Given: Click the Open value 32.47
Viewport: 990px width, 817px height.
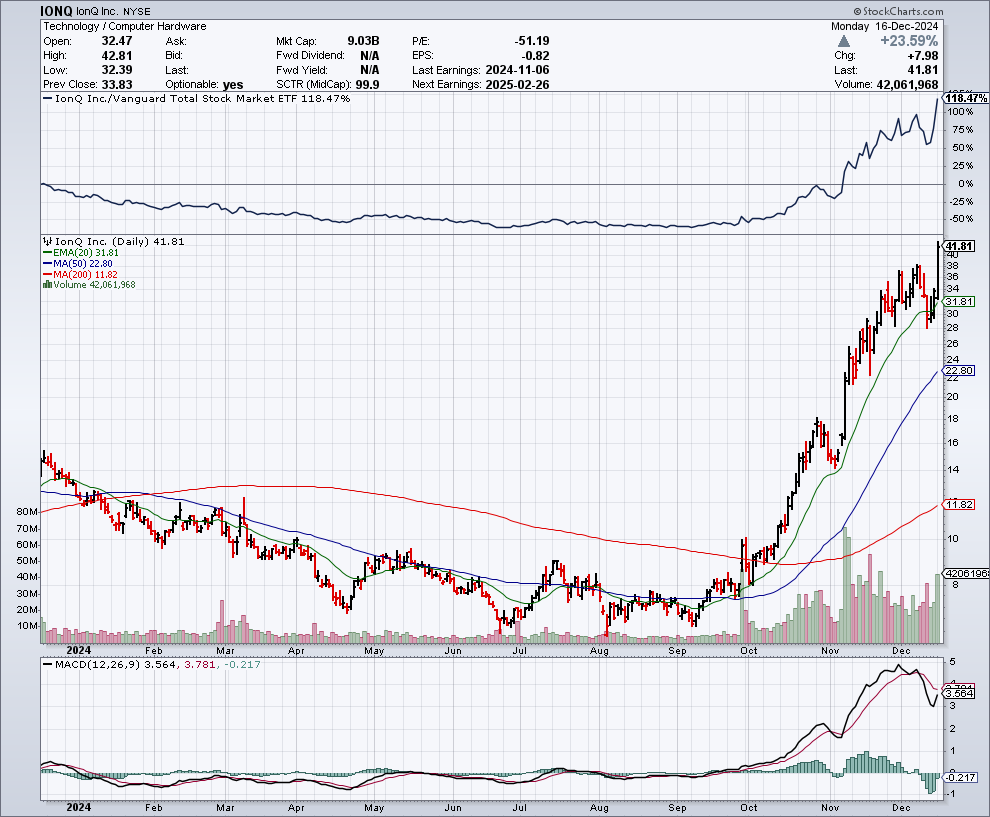Looking at the screenshot, I should click(x=117, y=41).
